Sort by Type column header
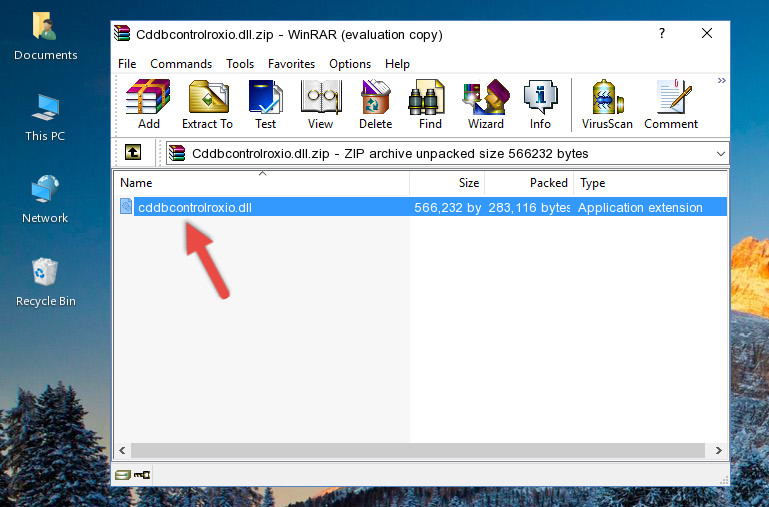This screenshot has width=769, height=507. (650, 183)
